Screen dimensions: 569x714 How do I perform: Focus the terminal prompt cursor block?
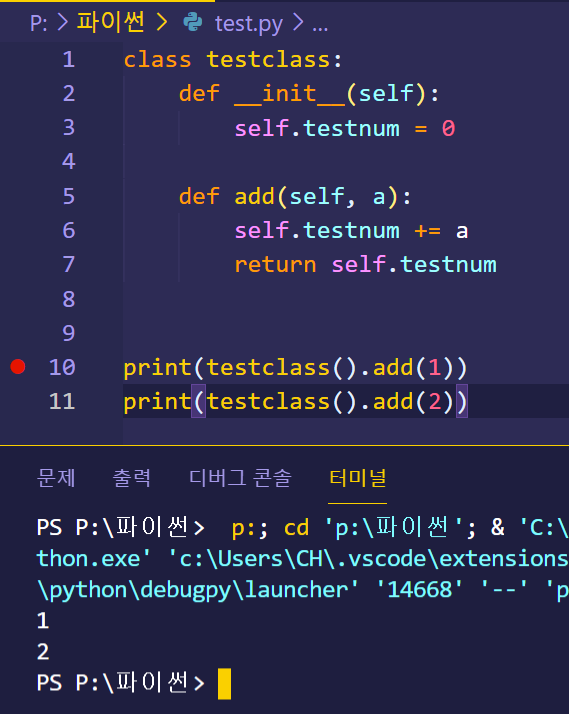tap(224, 683)
